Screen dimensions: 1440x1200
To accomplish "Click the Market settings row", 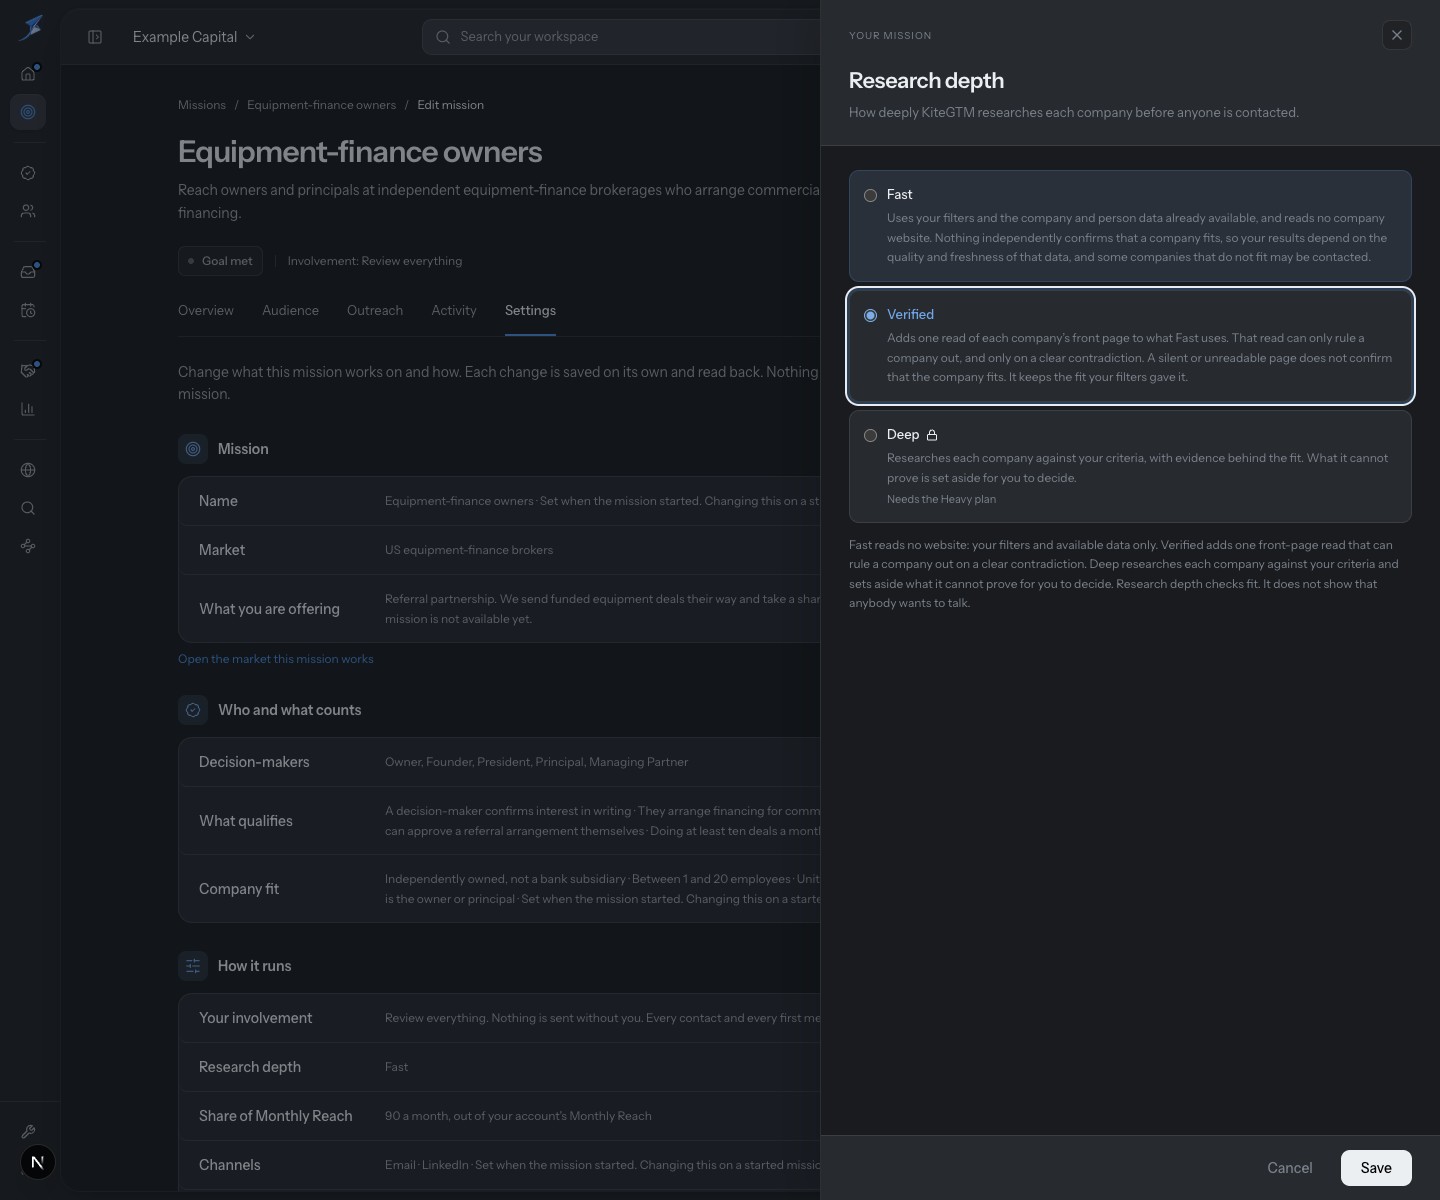I will (x=500, y=550).
